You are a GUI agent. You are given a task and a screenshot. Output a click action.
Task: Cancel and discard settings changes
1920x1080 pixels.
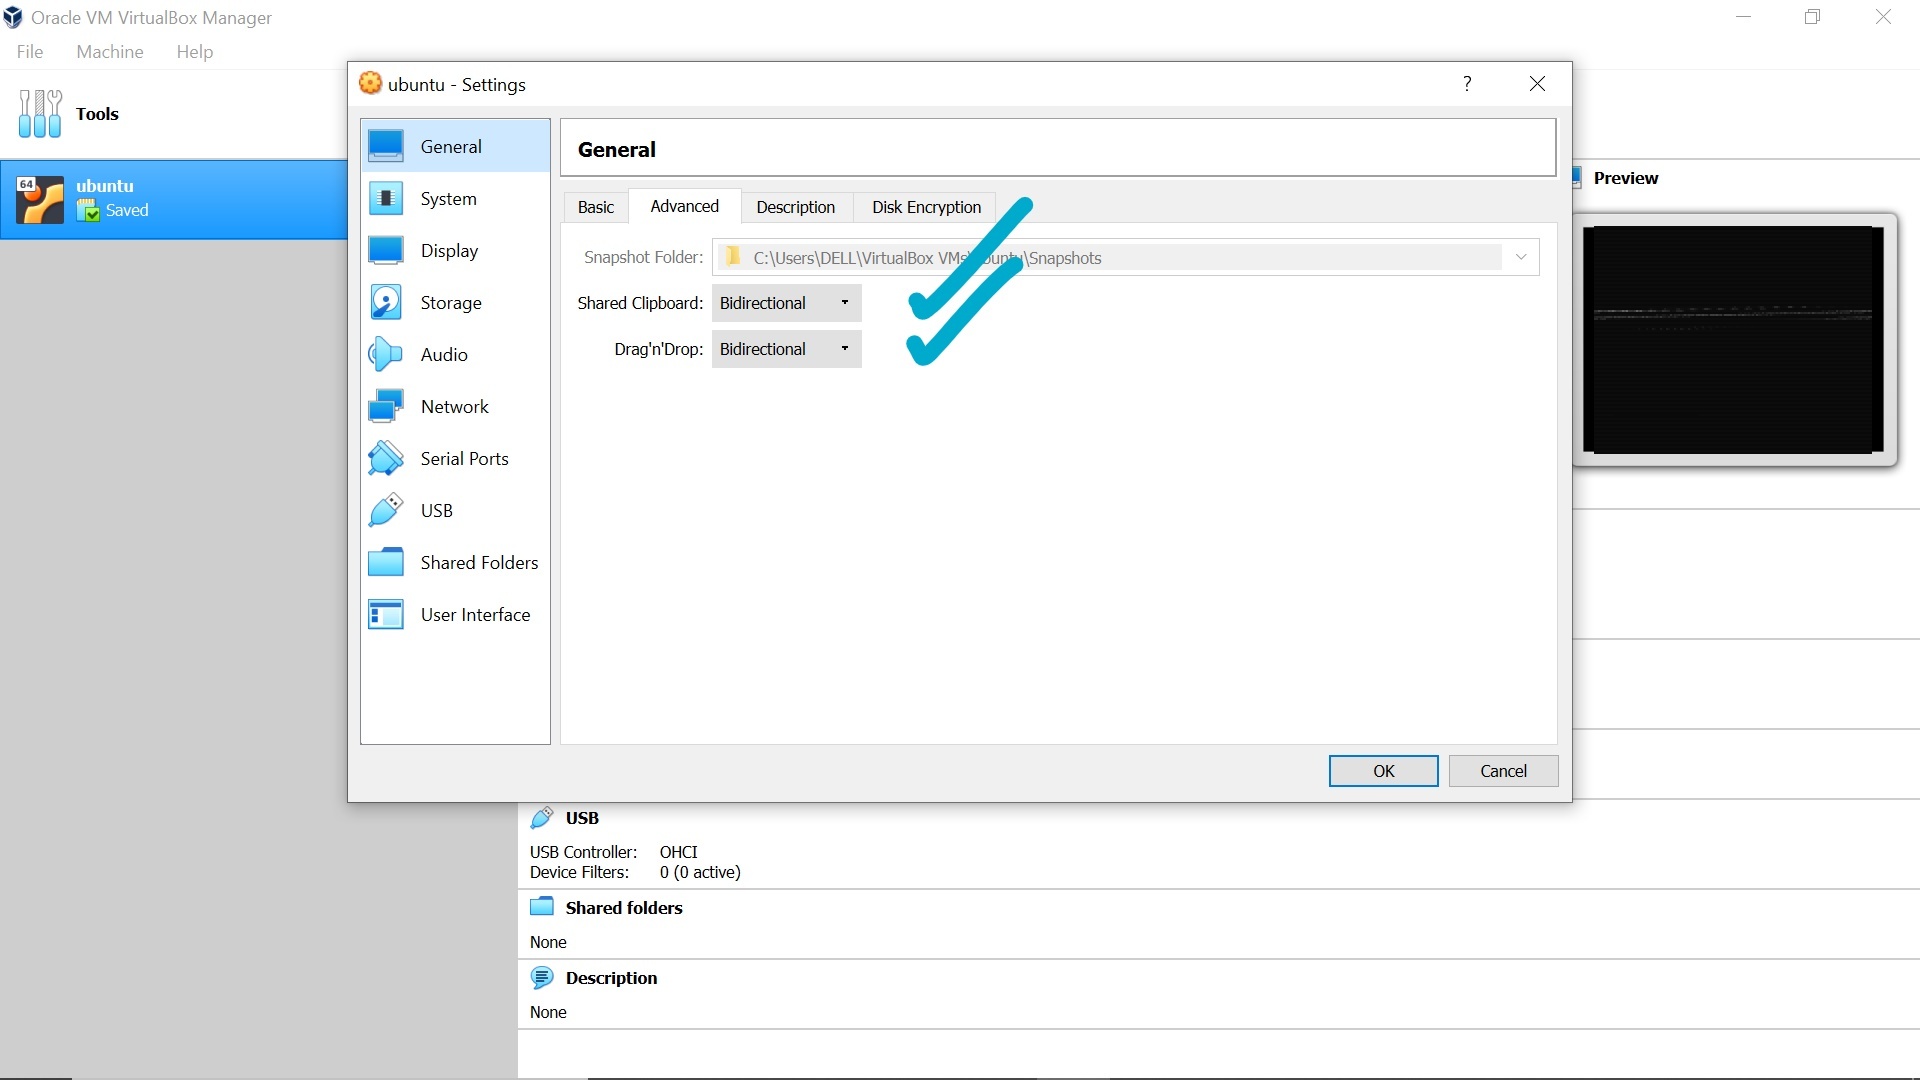coord(1502,770)
